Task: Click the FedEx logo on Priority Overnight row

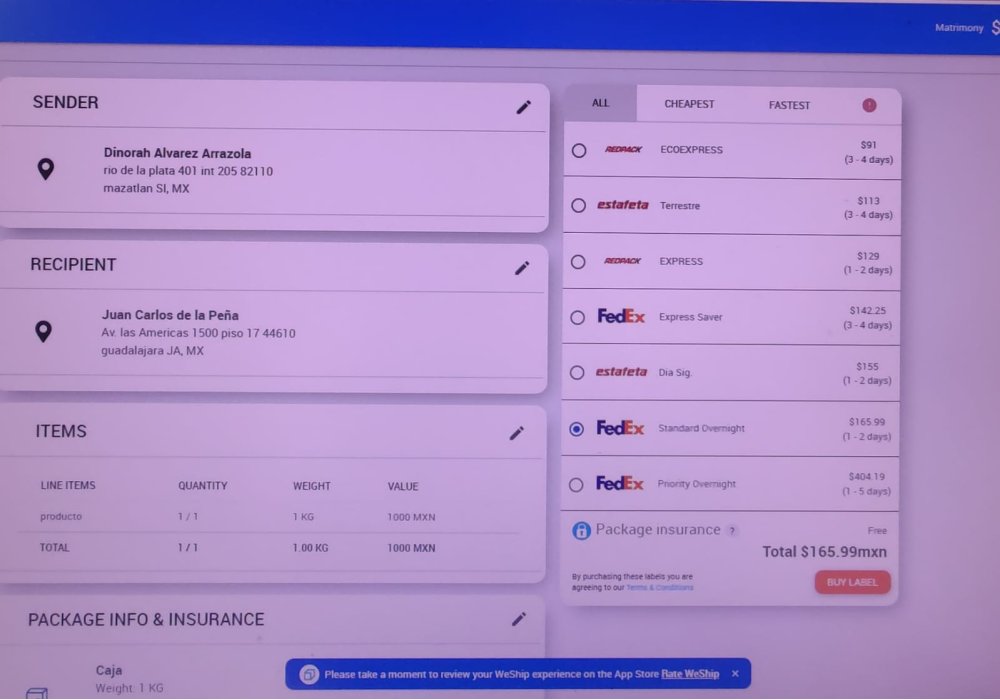Action: [x=619, y=483]
